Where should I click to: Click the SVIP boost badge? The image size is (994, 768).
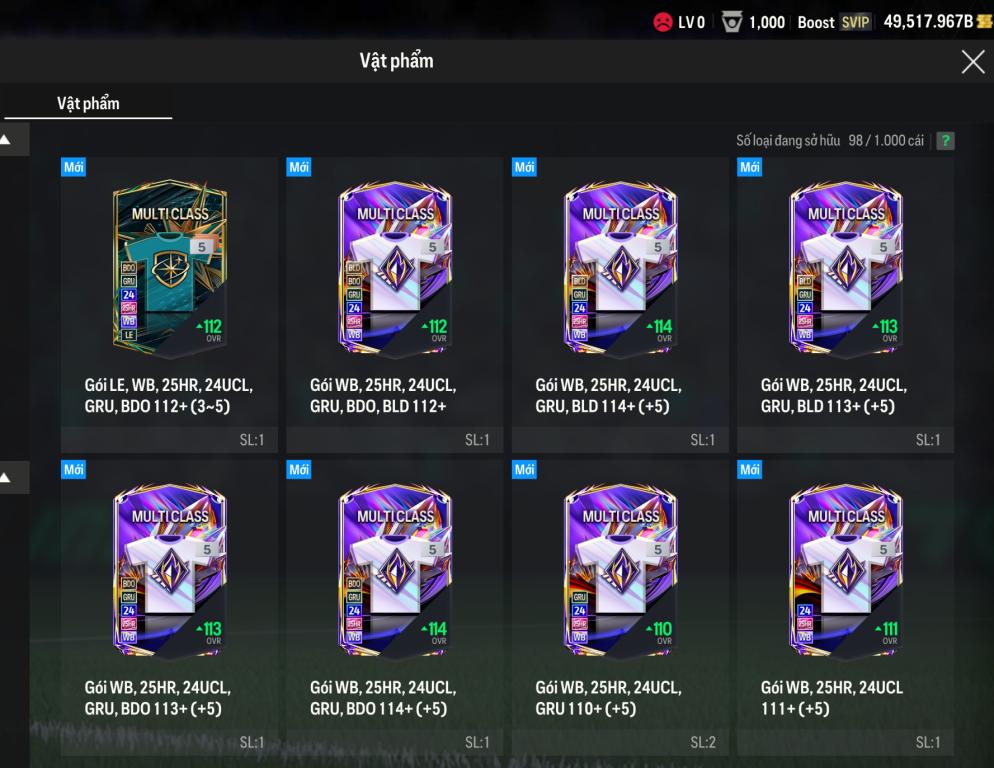(855, 22)
